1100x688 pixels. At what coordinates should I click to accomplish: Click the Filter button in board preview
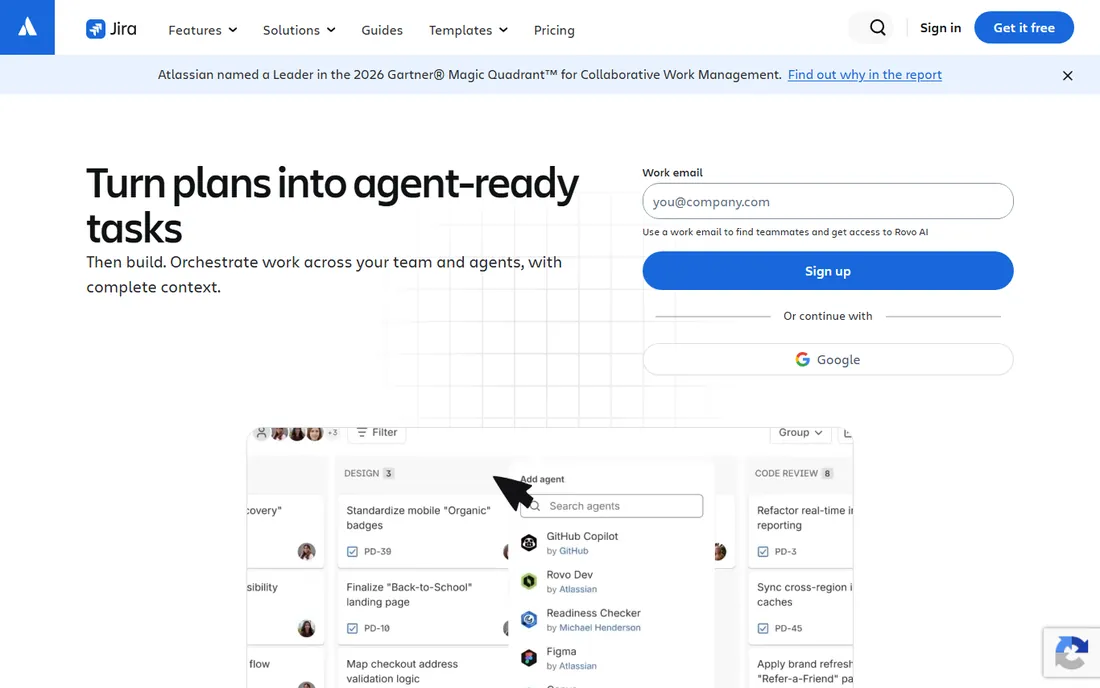click(376, 433)
